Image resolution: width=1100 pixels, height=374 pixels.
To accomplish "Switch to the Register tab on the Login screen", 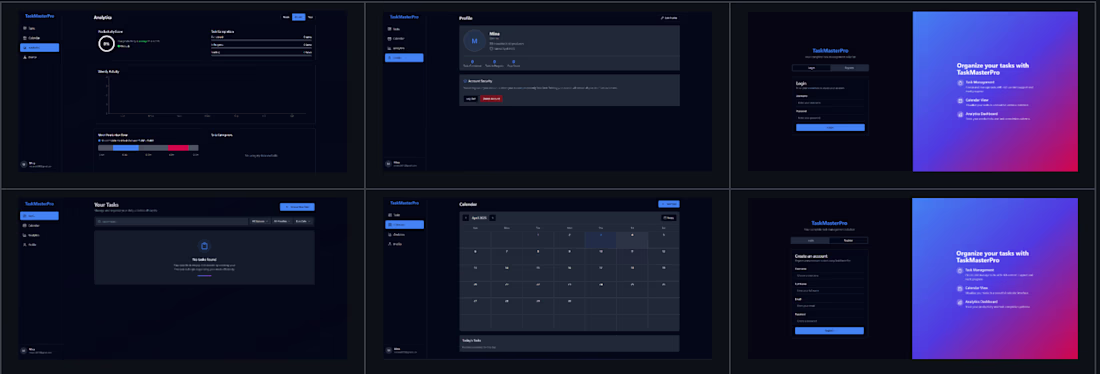I will click(849, 68).
